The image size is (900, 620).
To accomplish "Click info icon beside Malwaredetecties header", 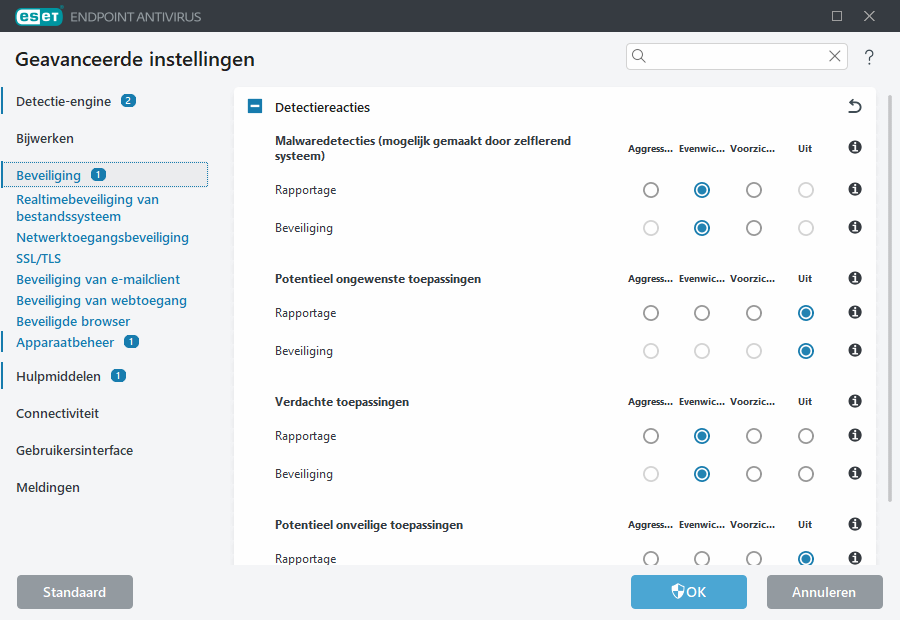I will coord(855,148).
